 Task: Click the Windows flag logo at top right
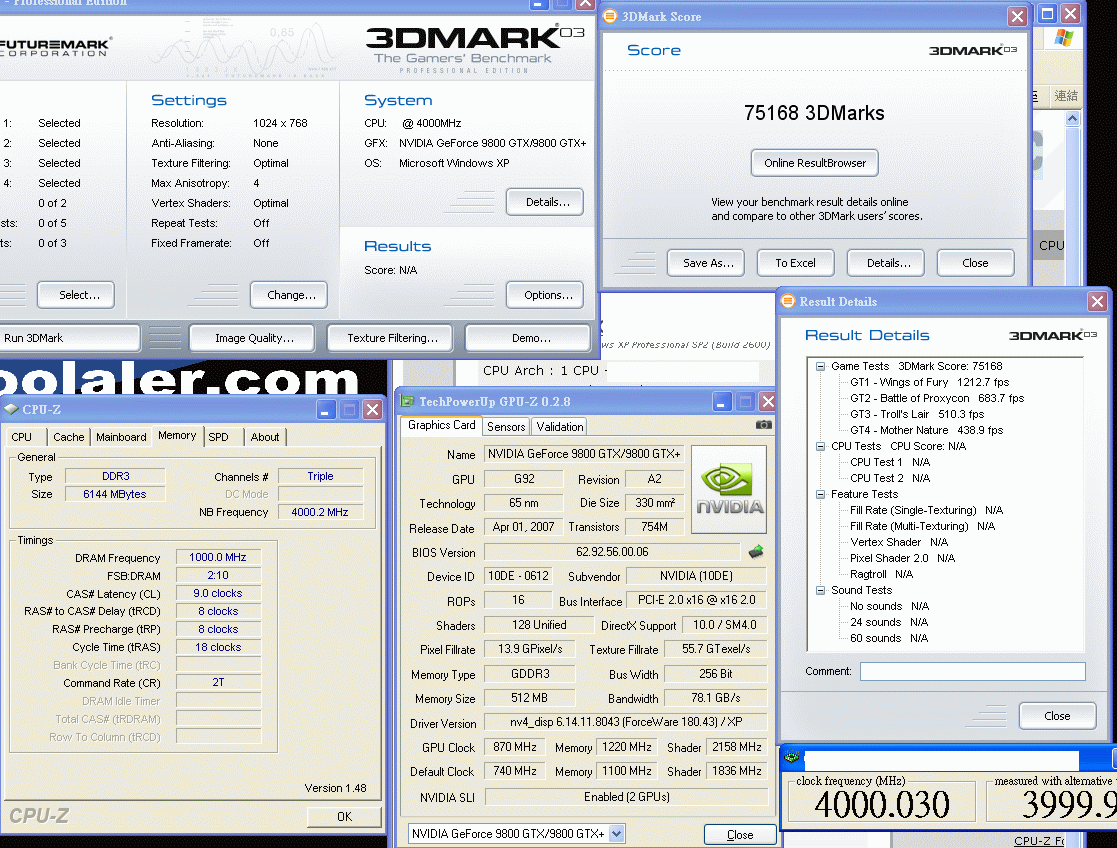[x=1064, y=38]
